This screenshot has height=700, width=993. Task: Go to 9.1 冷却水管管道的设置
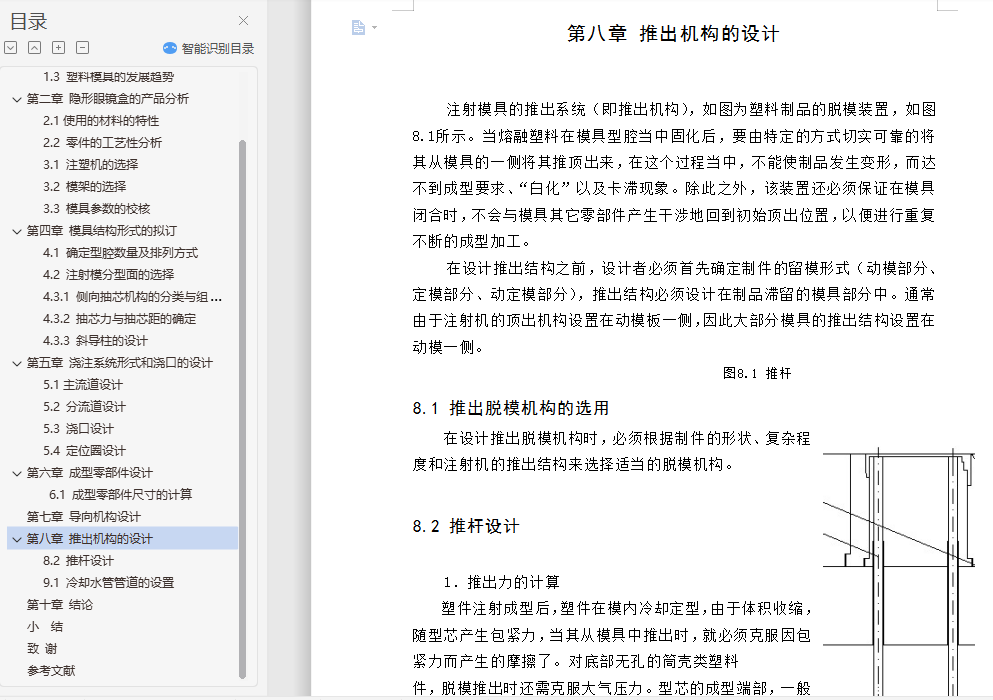tap(108, 583)
